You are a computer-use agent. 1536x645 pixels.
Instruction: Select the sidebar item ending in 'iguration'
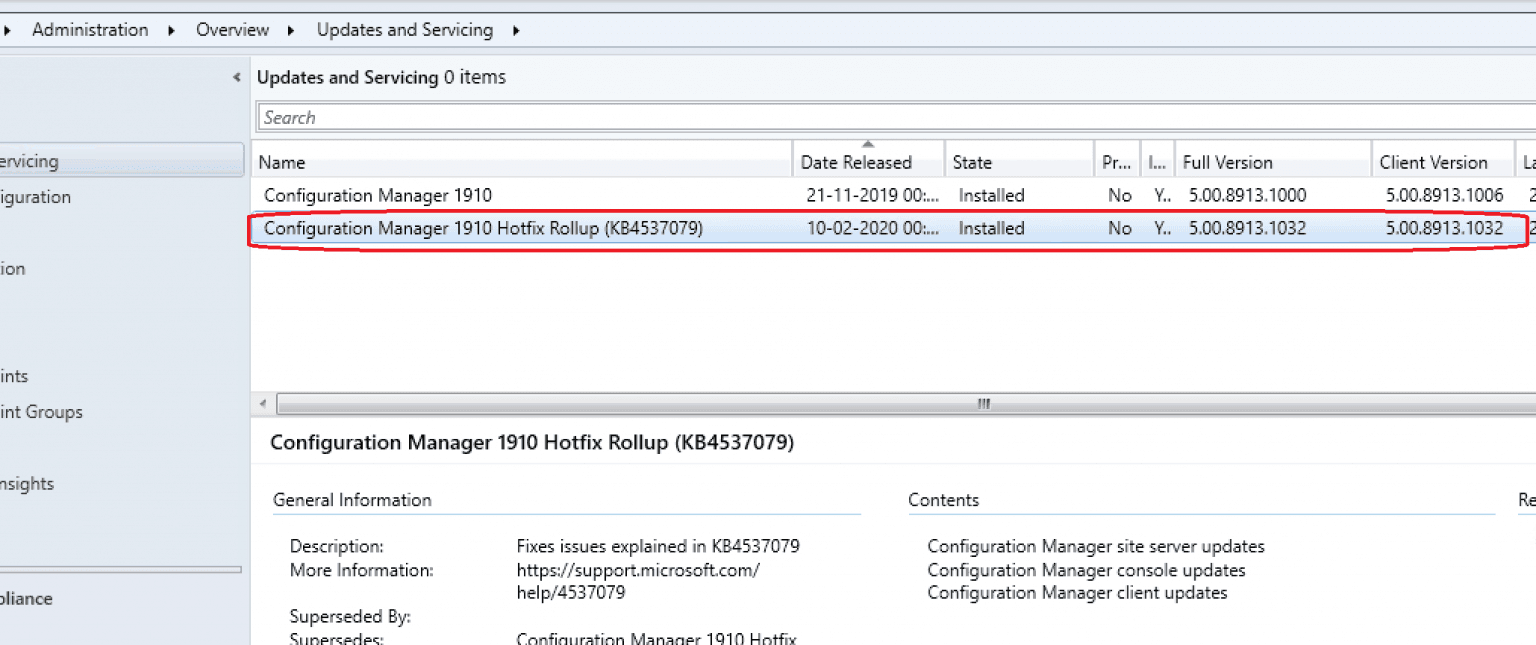coord(35,197)
